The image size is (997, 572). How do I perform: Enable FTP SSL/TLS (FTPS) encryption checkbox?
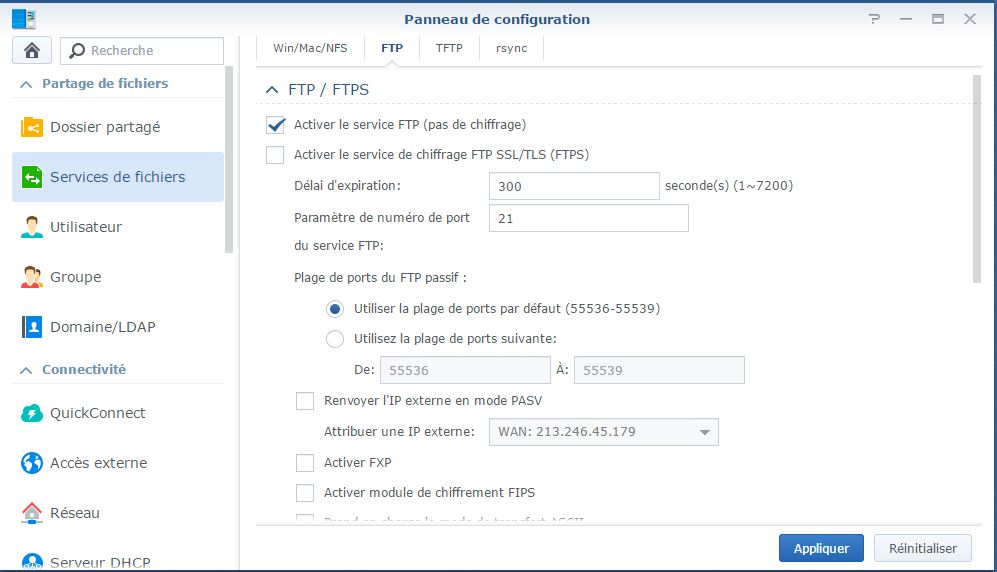[x=275, y=154]
